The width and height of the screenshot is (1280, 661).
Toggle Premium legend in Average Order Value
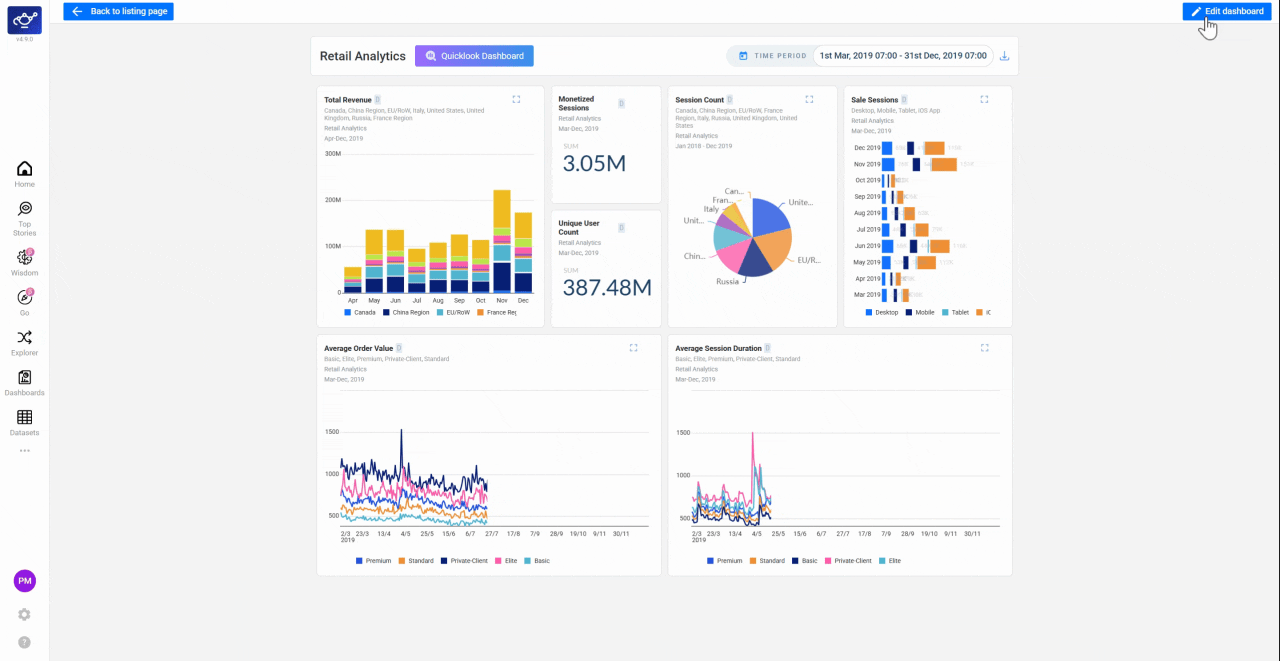(373, 561)
